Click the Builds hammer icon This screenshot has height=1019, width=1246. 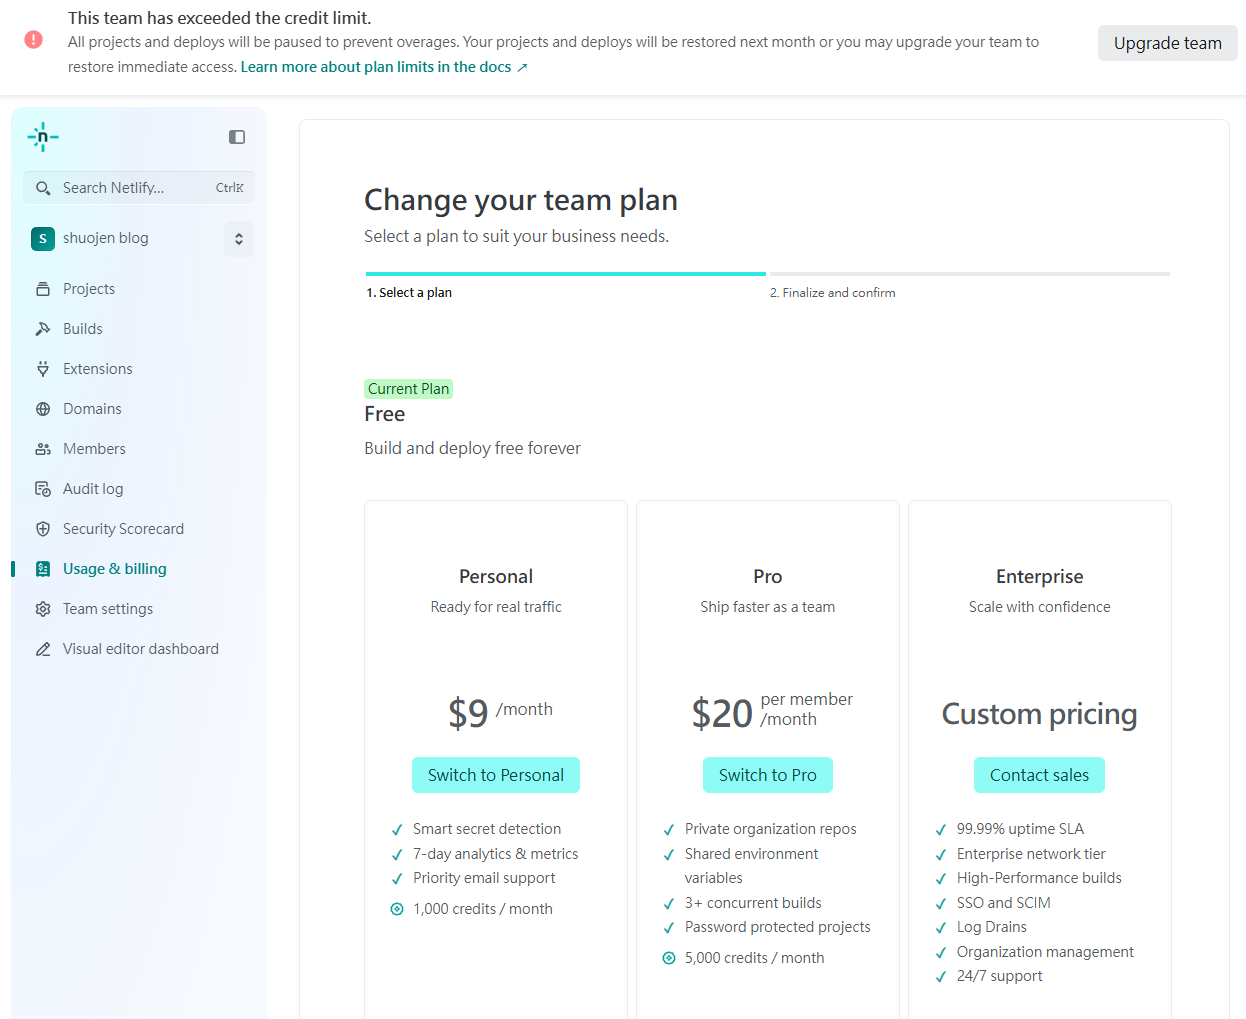pos(43,329)
